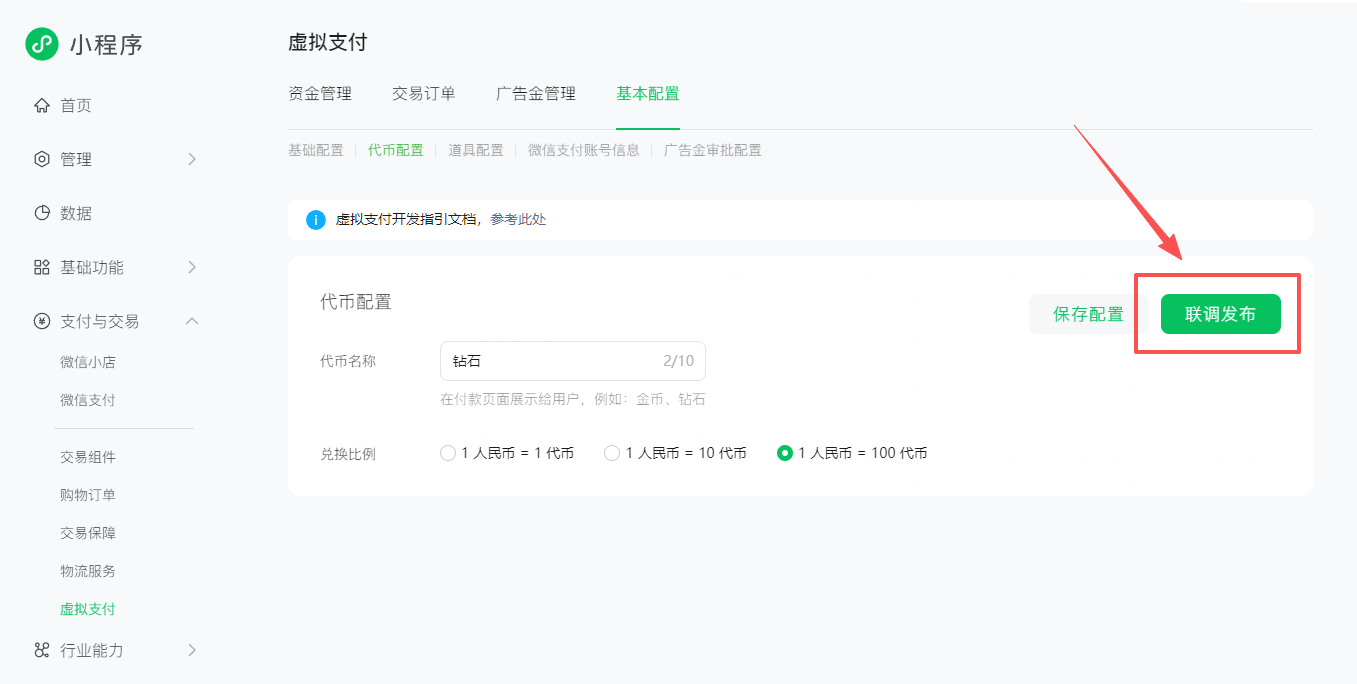The height and width of the screenshot is (684, 1357).
Task: Open the 基础配置 sub-tab
Action: pyautogui.click(x=316, y=151)
